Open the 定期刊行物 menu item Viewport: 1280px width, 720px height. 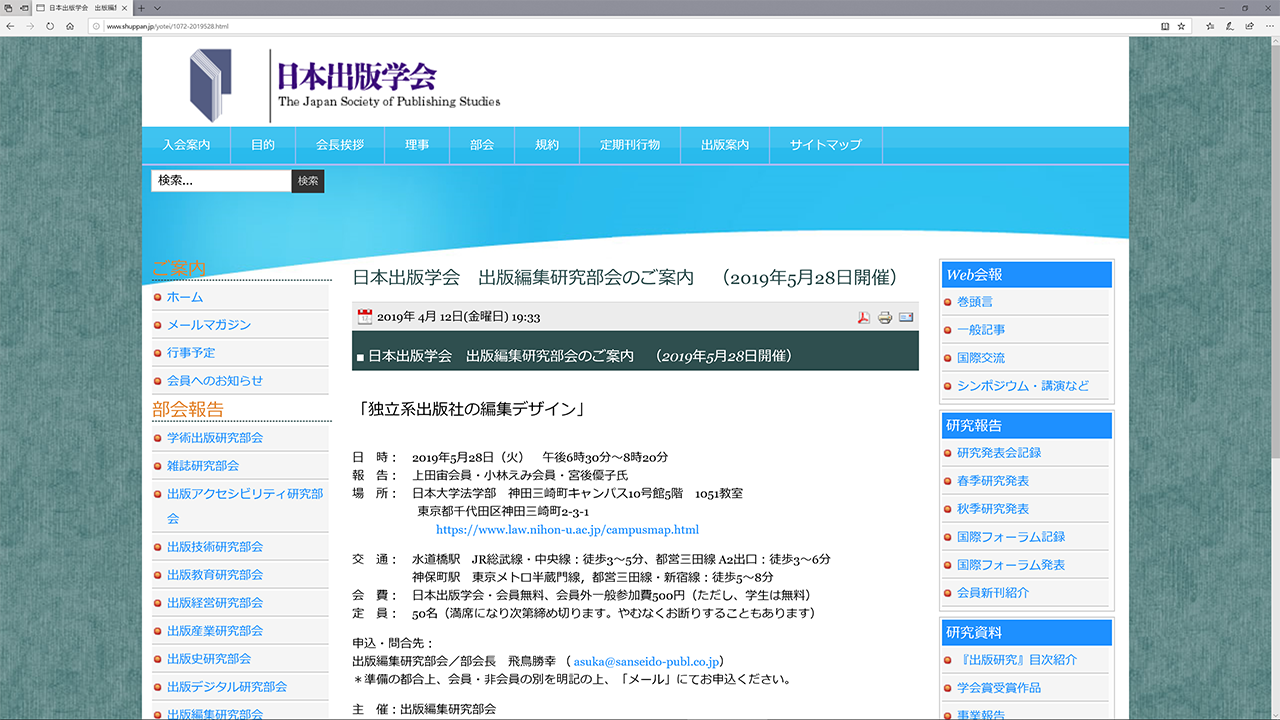[630, 145]
